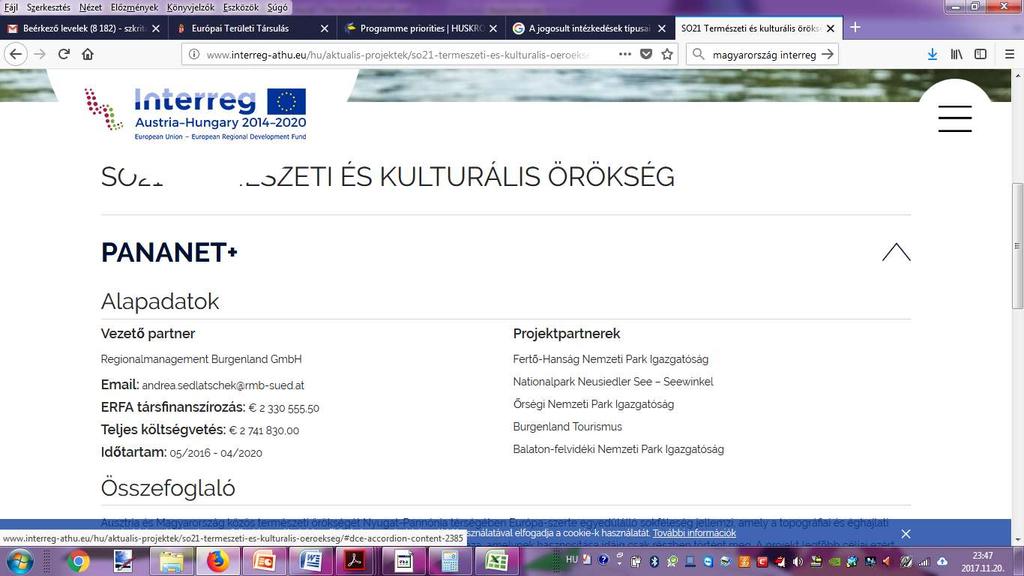Open page actions three-dot menu
The width and height of the screenshot is (1024, 576).
pyautogui.click(x=625, y=54)
